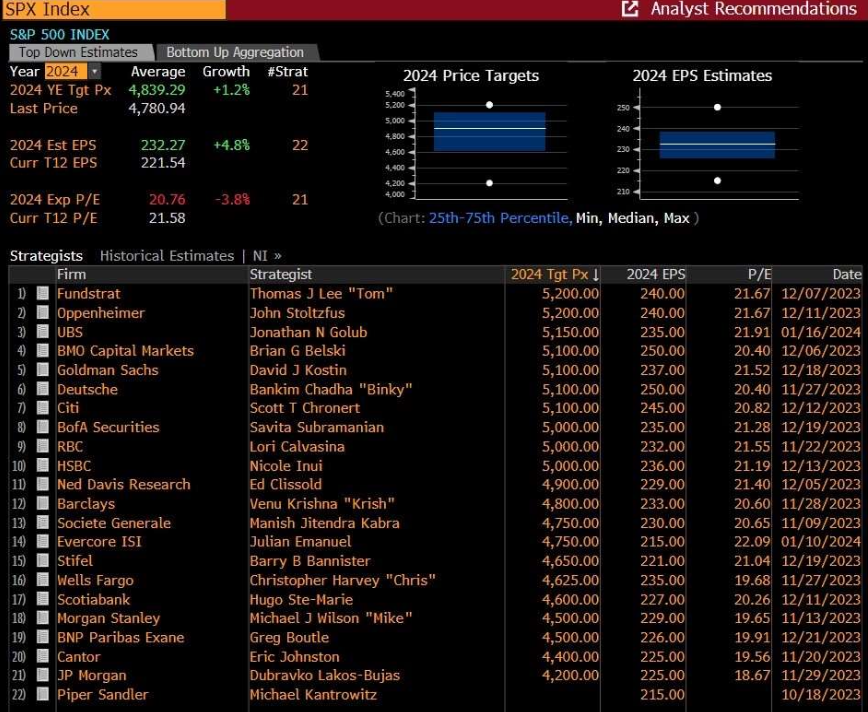Select strategist Thomas J Lee "Tom"
Viewport: 868px width, 712px height.
(x=321, y=293)
